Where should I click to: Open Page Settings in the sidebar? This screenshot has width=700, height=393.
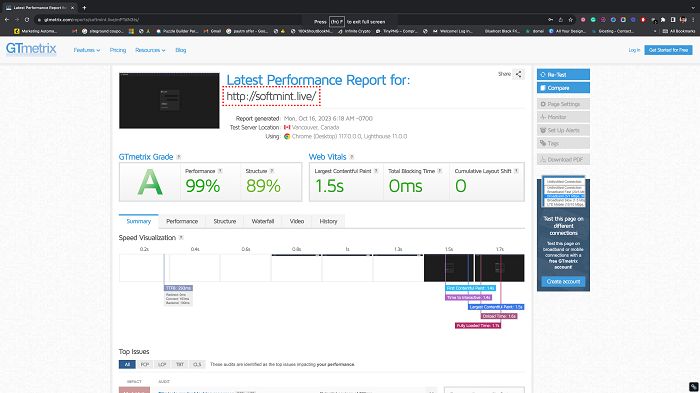point(563,104)
